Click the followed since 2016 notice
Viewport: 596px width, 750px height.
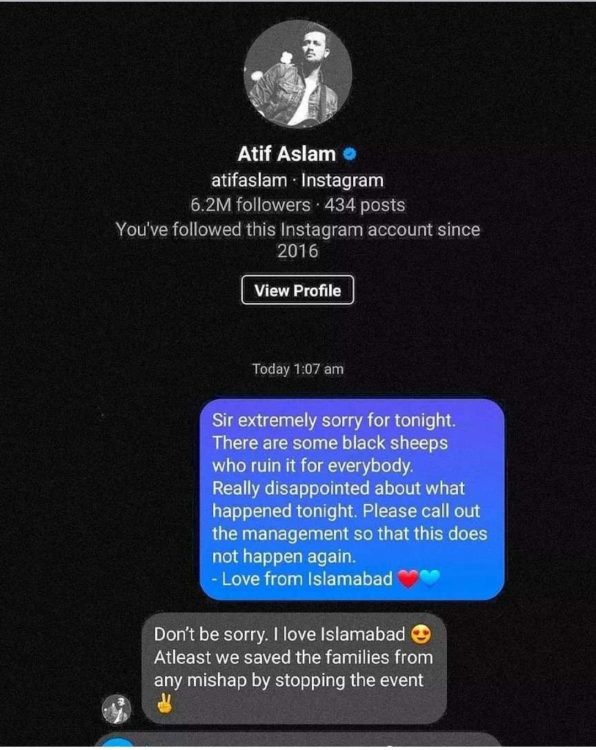[x=298, y=240]
